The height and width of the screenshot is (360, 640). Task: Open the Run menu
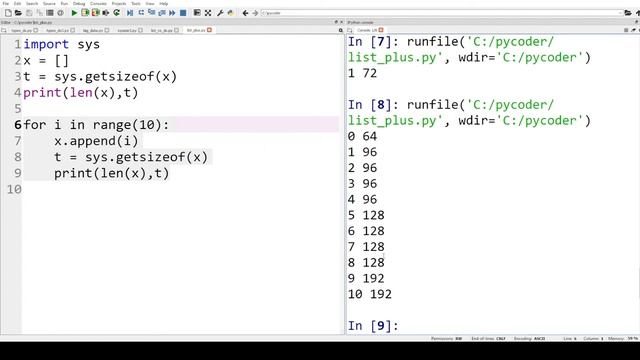point(64,4)
